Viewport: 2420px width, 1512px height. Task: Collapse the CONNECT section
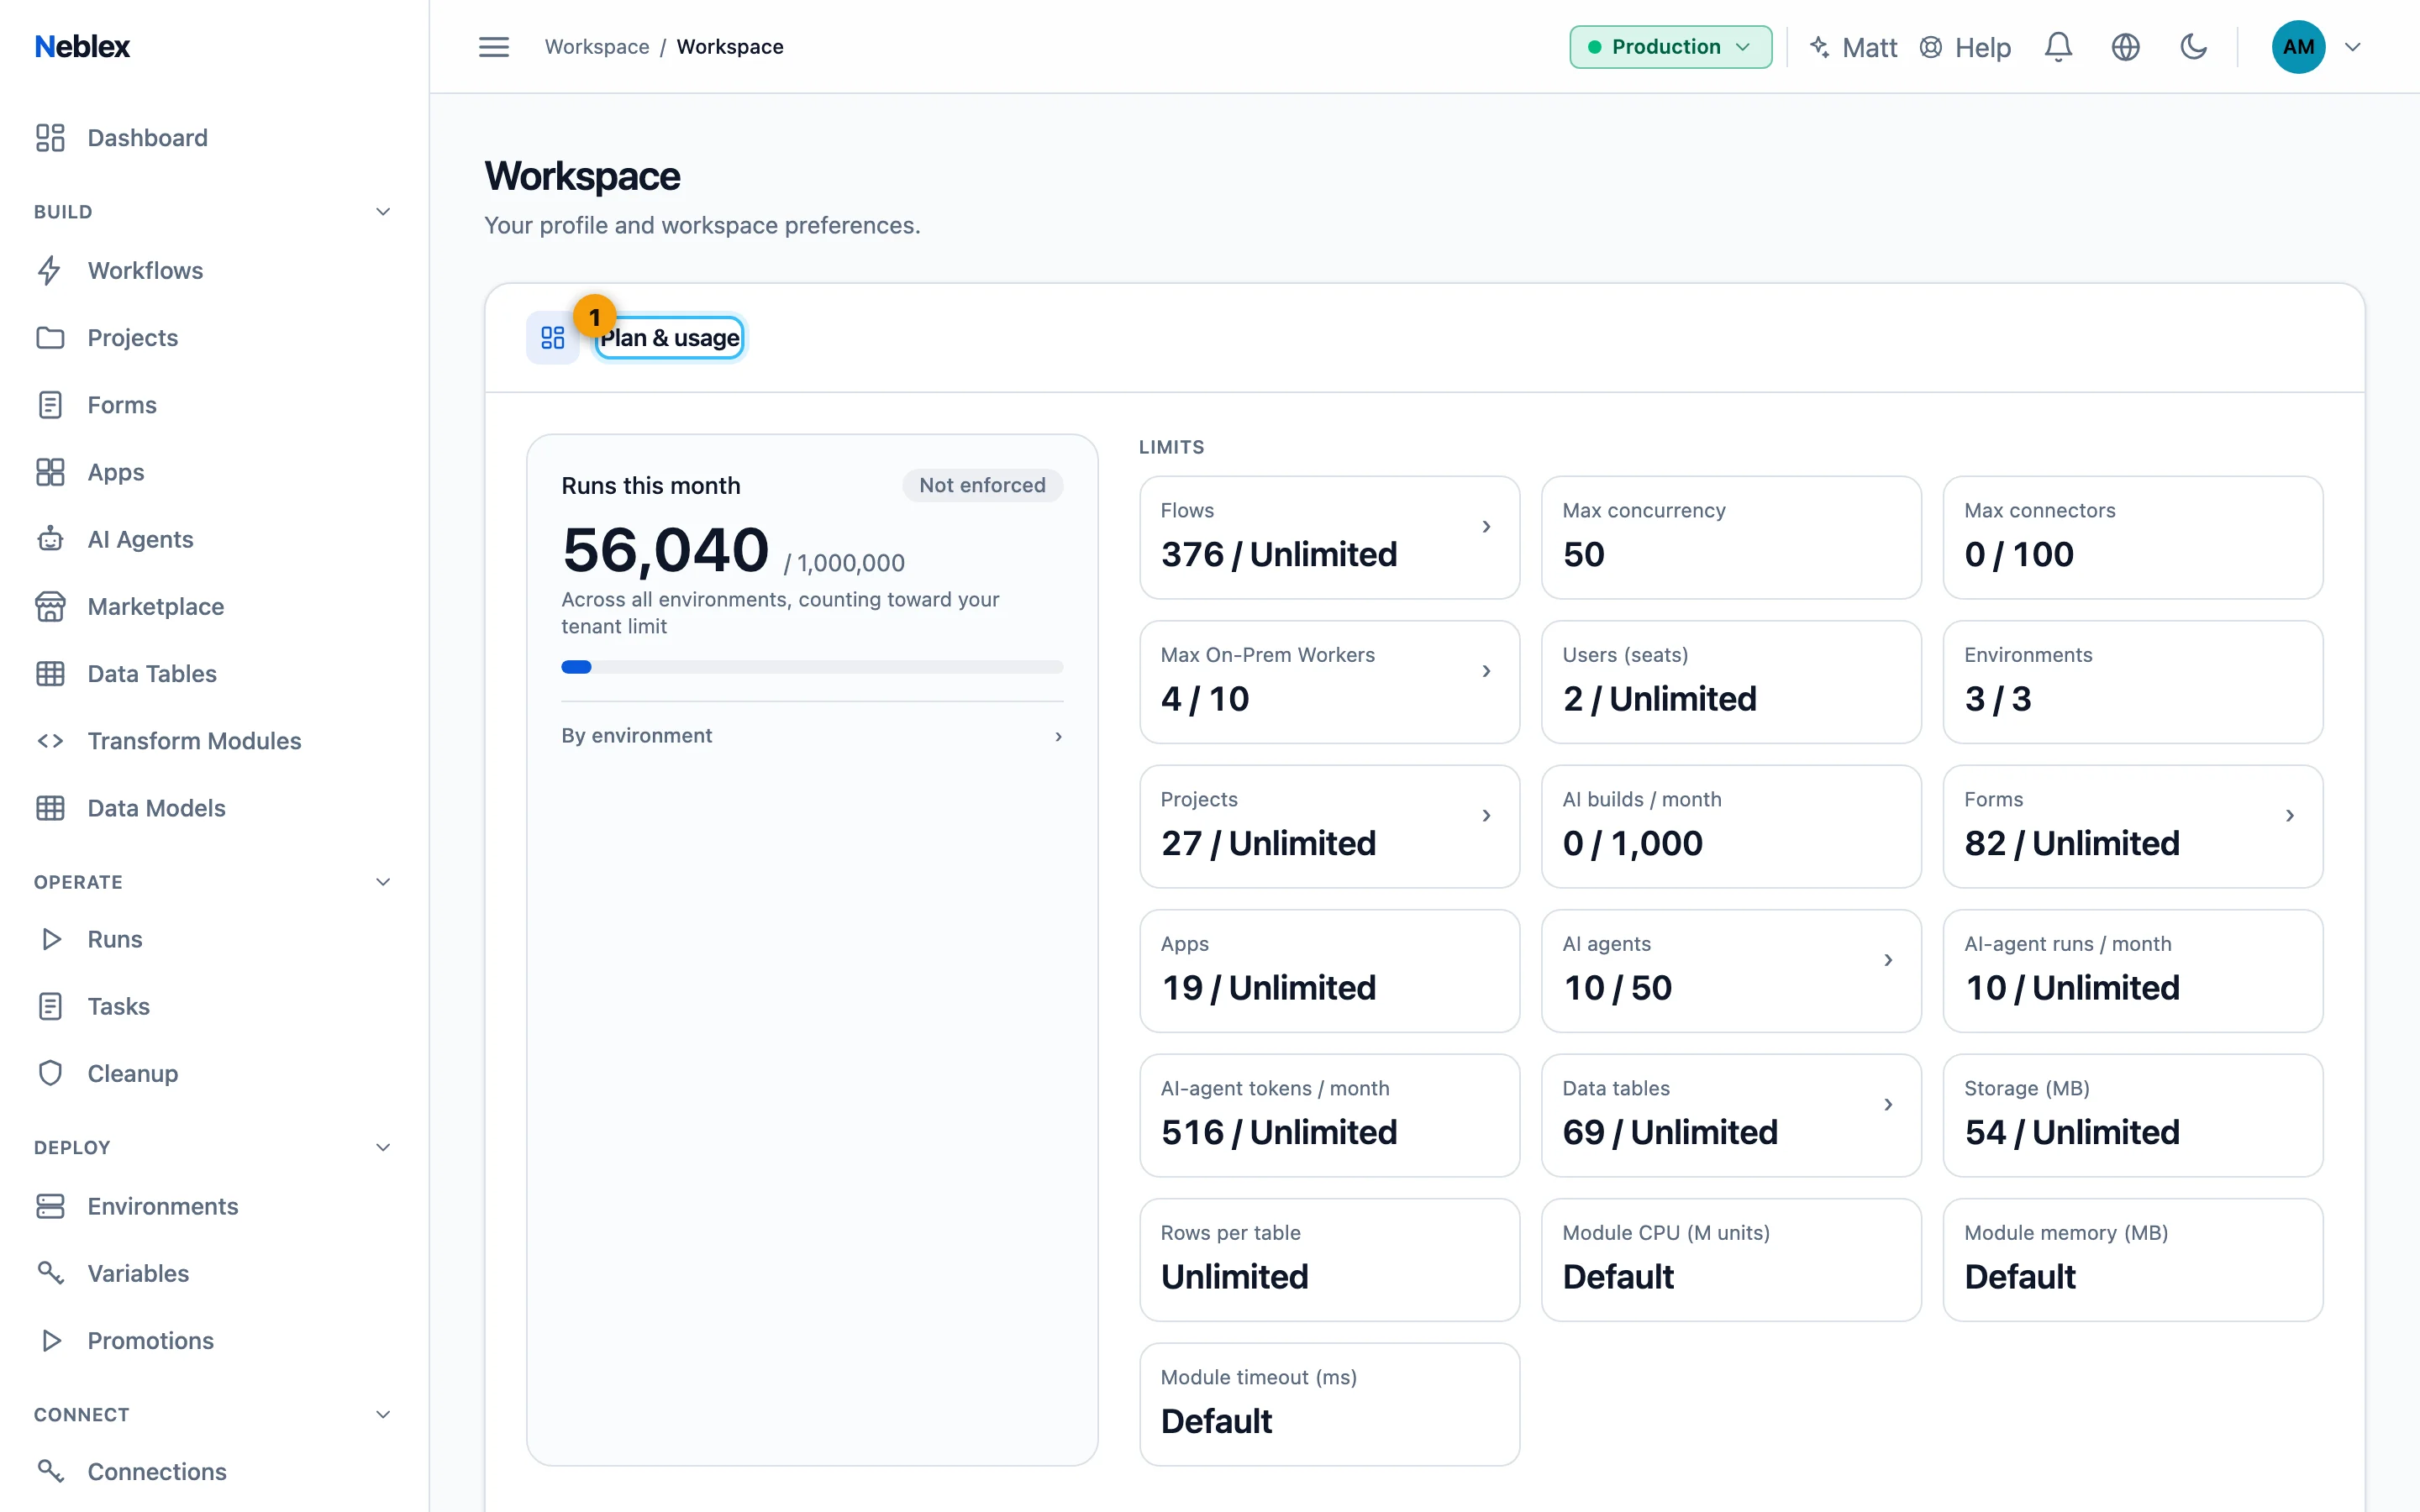click(x=383, y=1414)
